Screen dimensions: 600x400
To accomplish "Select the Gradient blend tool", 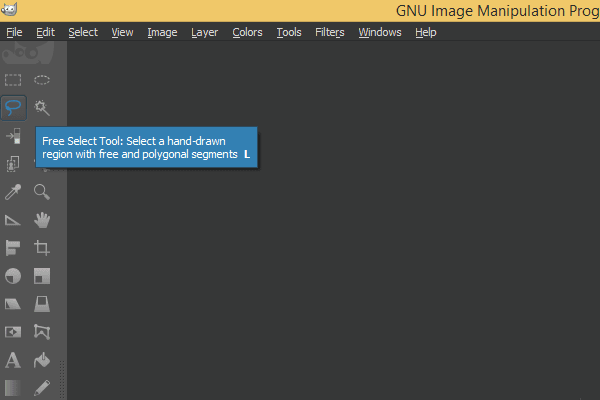I will [x=13, y=388].
